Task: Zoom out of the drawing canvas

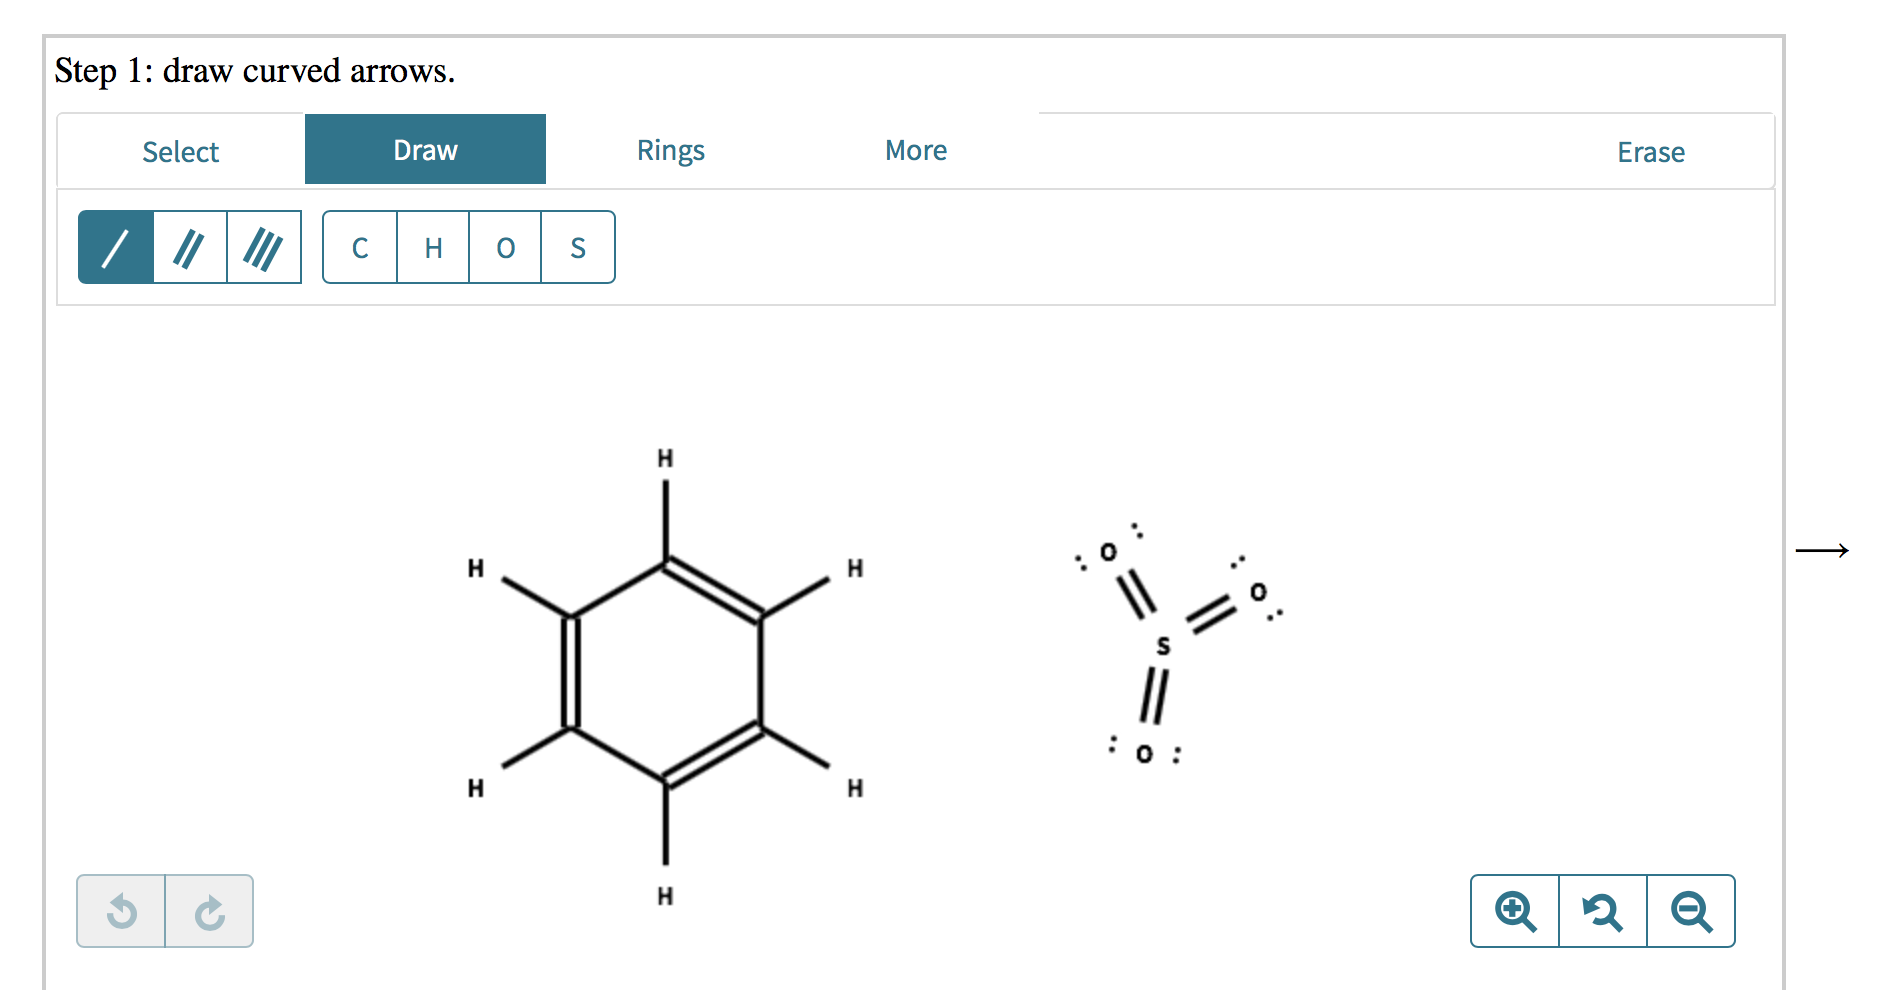Action: click(1690, 911)
